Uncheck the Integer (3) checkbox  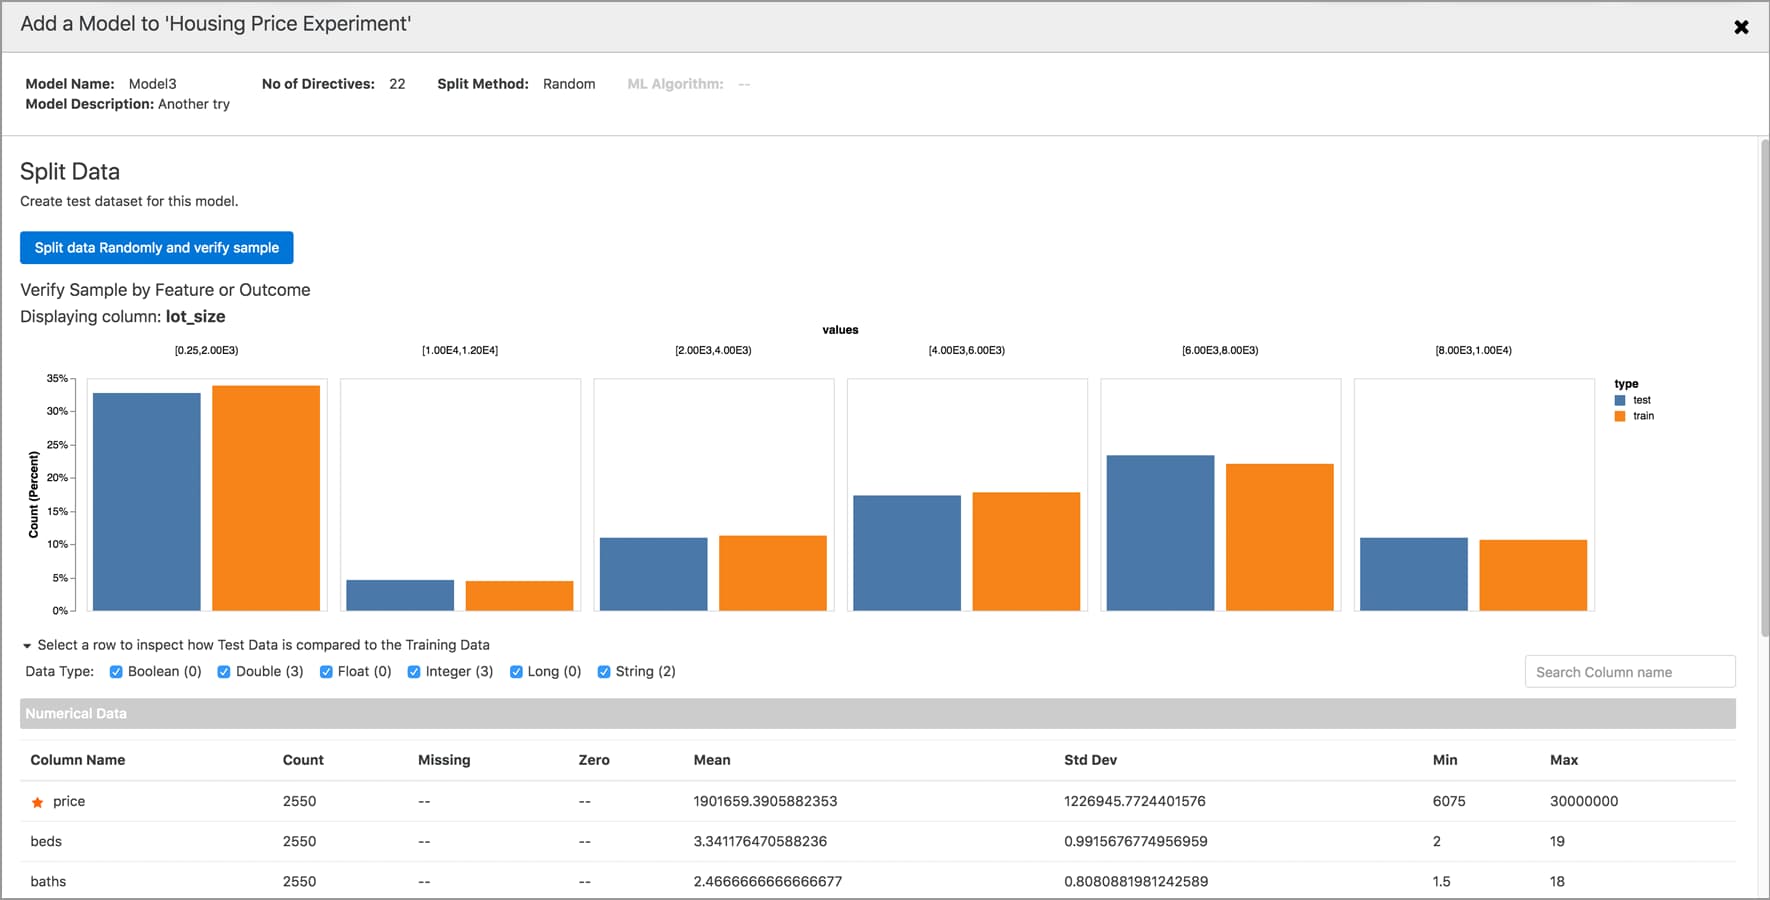tap(414, 672)
